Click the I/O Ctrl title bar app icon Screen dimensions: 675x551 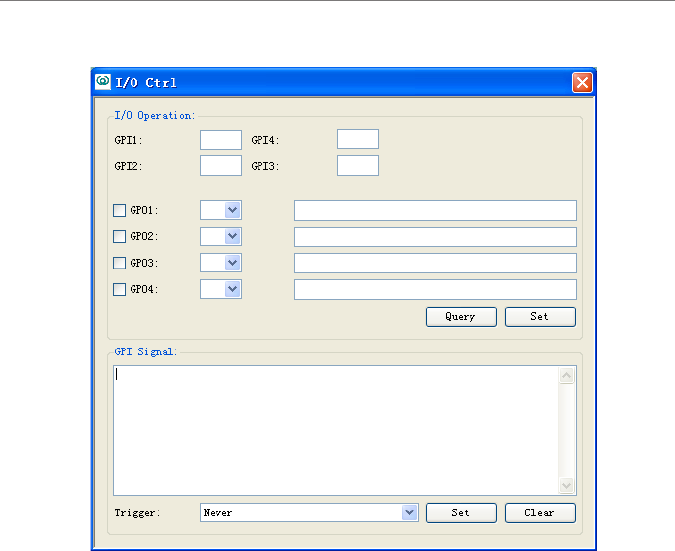(x=102, y=81)
